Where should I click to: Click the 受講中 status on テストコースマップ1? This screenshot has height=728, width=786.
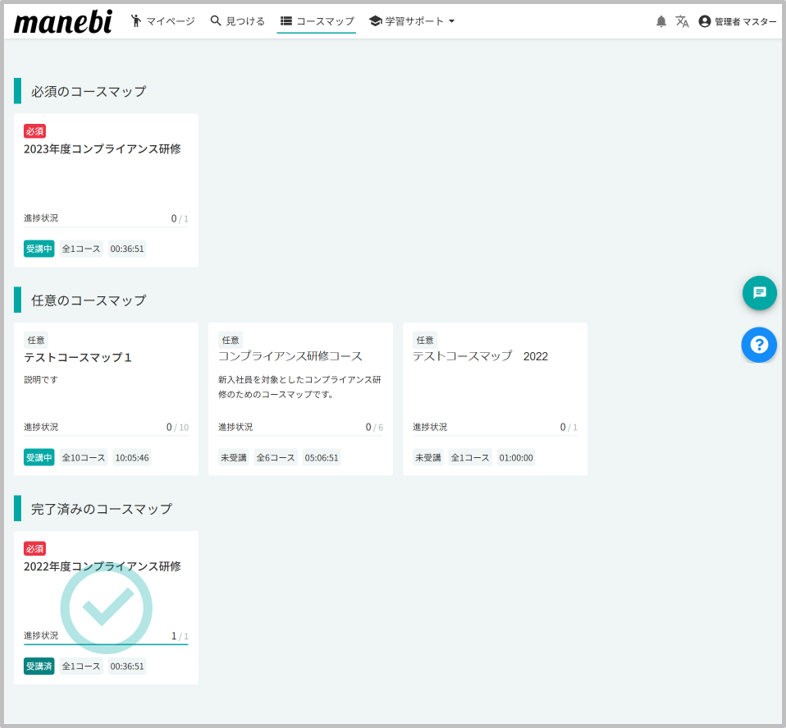click(x=39, y=457)
